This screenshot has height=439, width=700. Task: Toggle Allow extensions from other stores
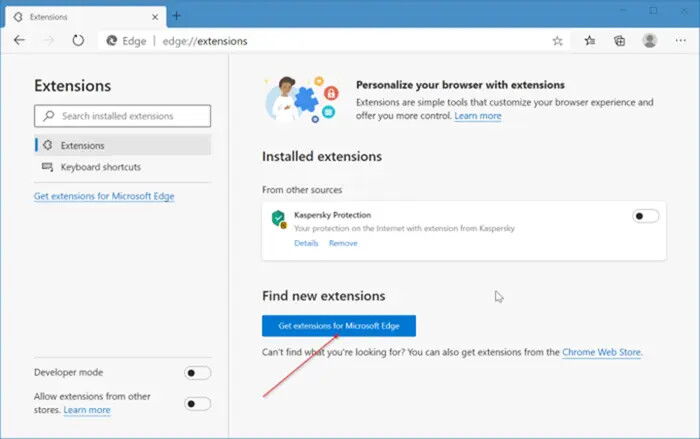point(197,404)
